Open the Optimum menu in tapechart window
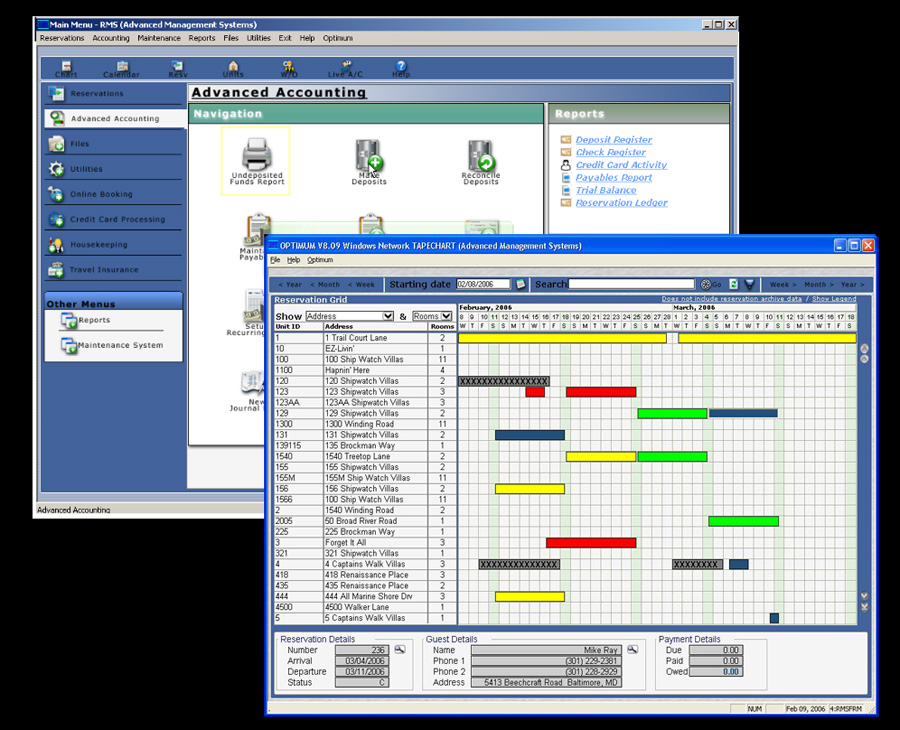This screenshot has width=900, height=730. point(320,260)
